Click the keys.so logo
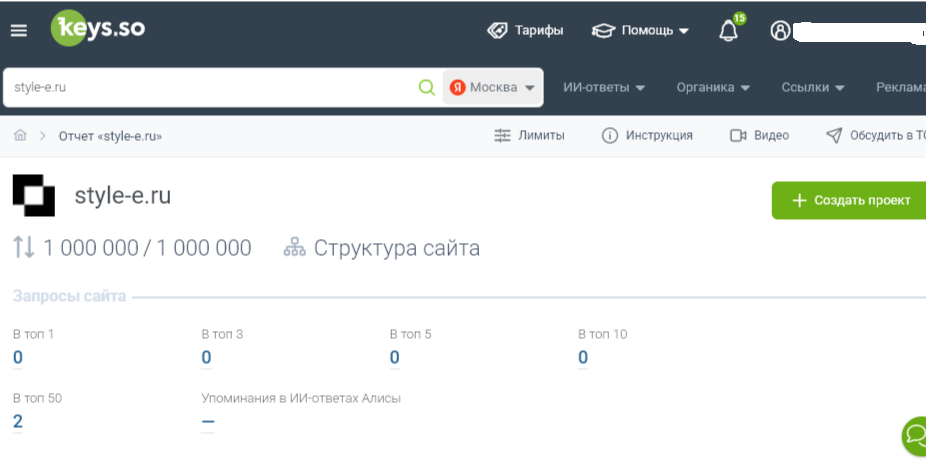The image size is (926, 461). [98, 29]
